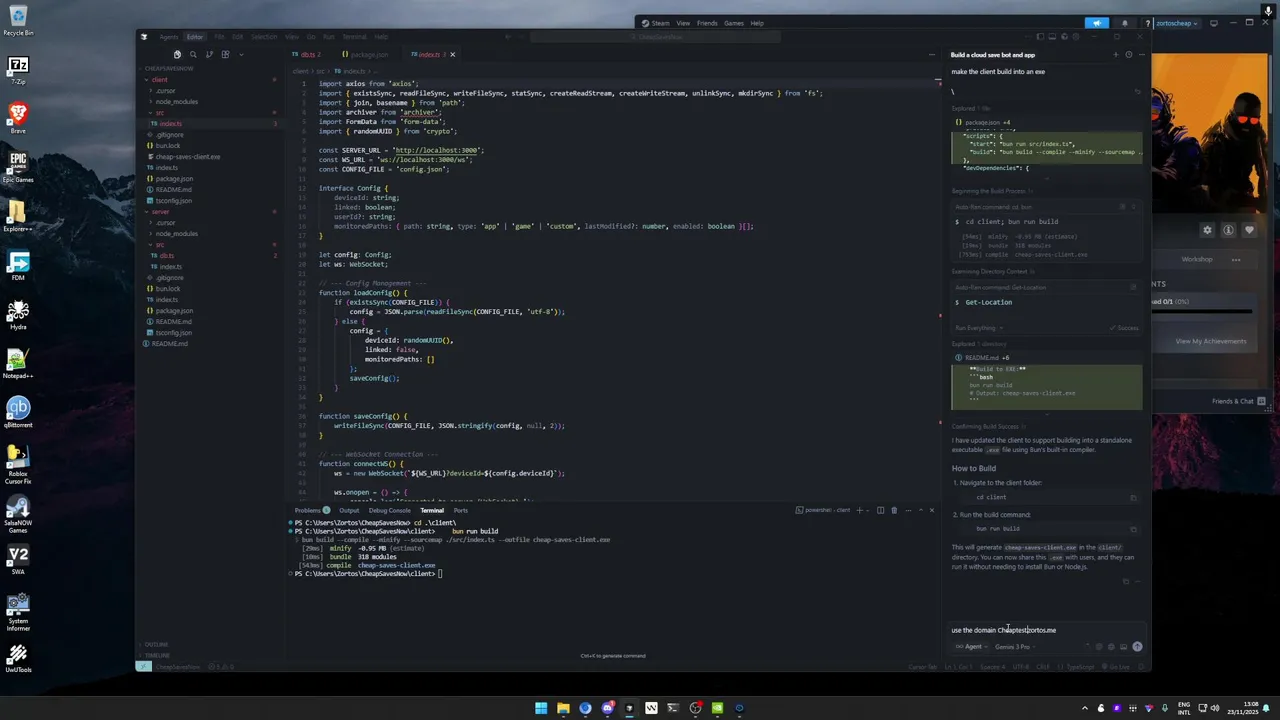Open server db.ts file in explorer

(166, 256)
